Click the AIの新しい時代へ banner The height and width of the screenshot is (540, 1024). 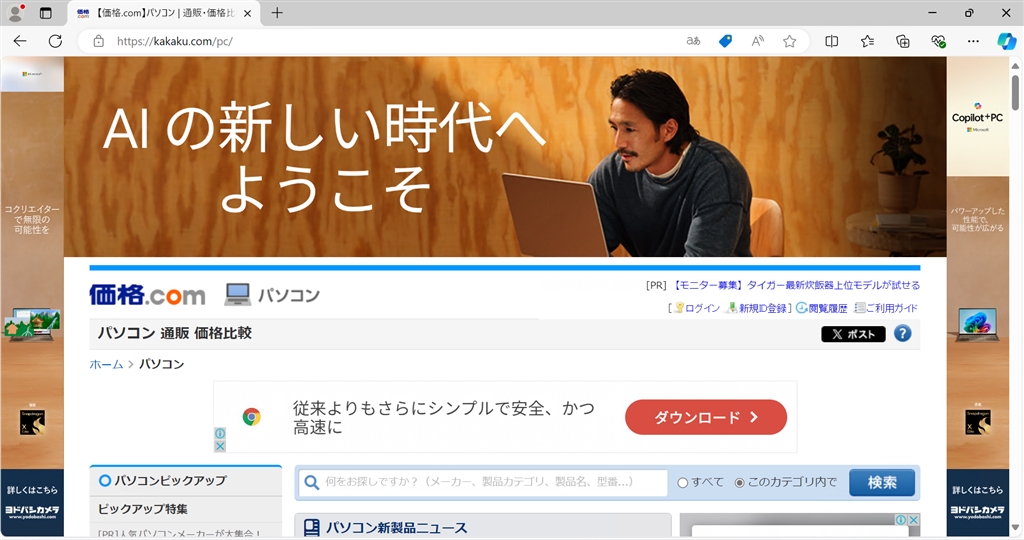point(505,157)
